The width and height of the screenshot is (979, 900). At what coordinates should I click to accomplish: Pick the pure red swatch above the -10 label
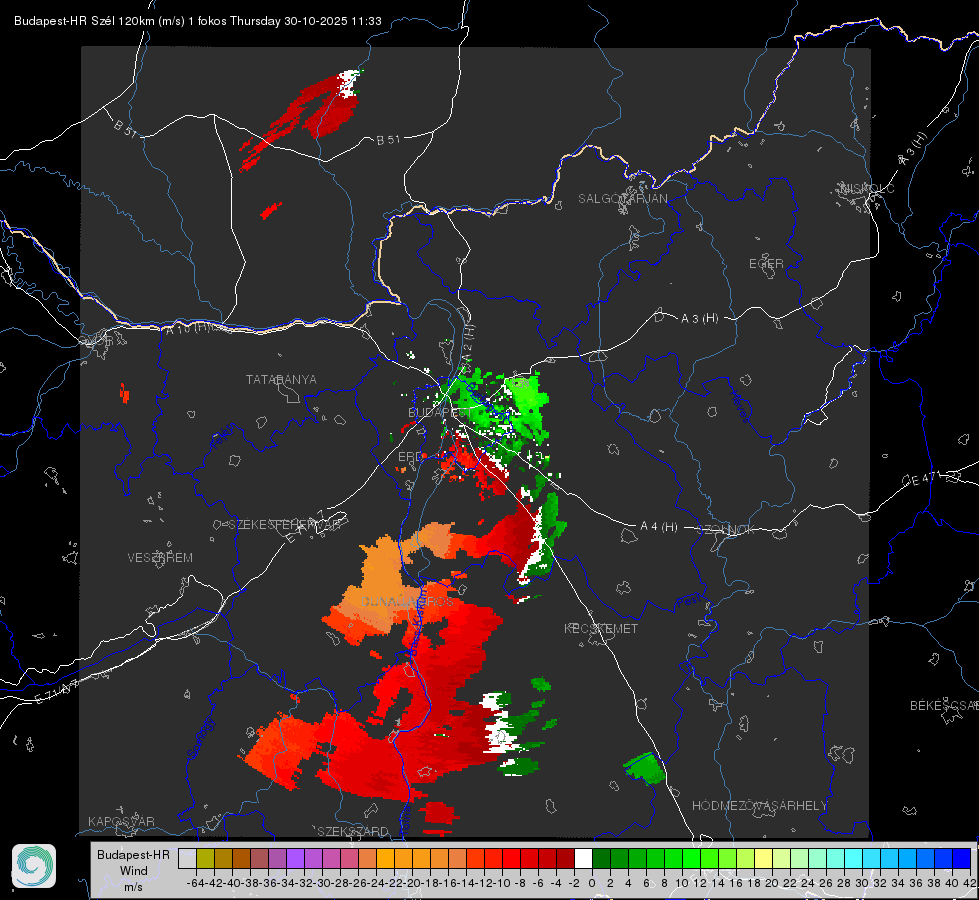coord(511,858)
